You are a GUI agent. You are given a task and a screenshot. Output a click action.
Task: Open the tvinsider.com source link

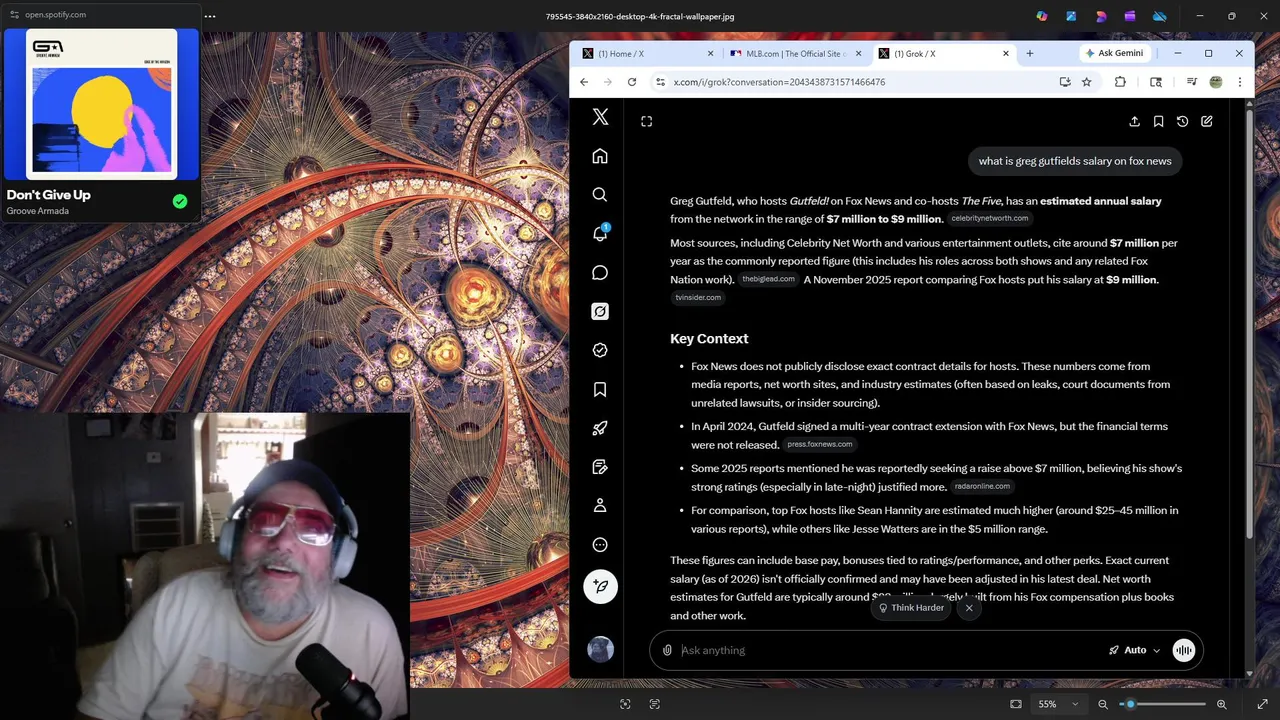698,297
